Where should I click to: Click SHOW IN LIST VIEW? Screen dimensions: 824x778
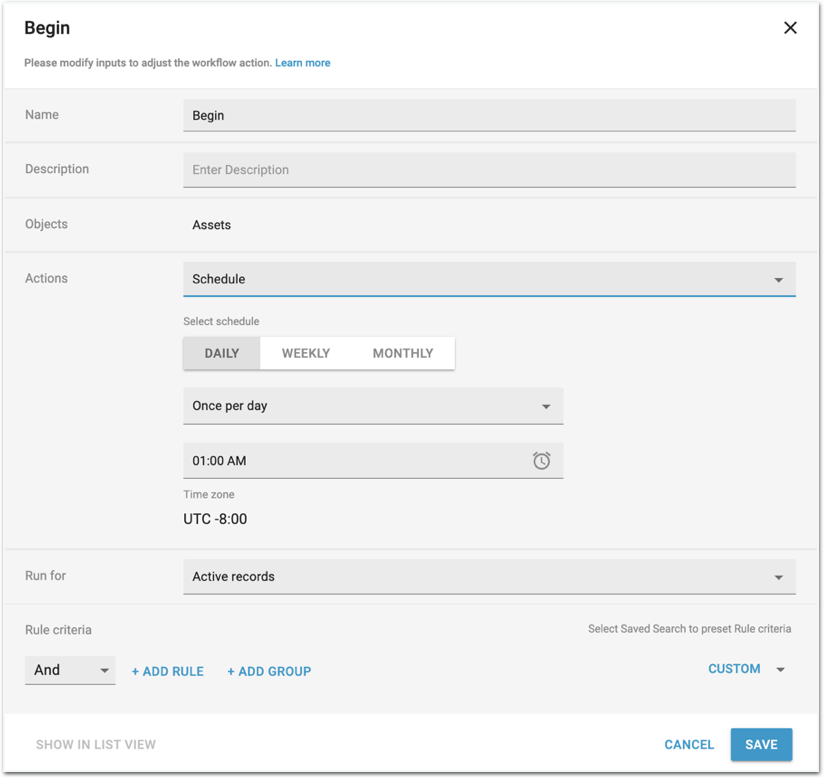coord(96,744)
